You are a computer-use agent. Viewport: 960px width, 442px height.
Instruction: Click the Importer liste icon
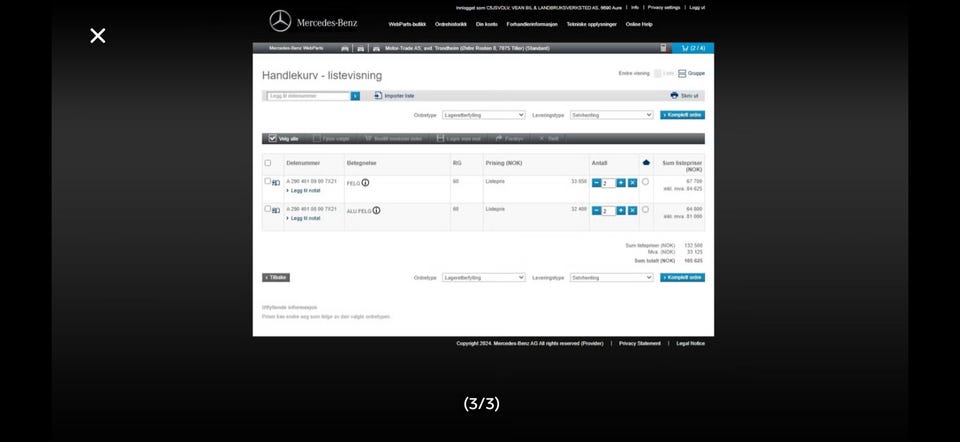click(378, 96)
